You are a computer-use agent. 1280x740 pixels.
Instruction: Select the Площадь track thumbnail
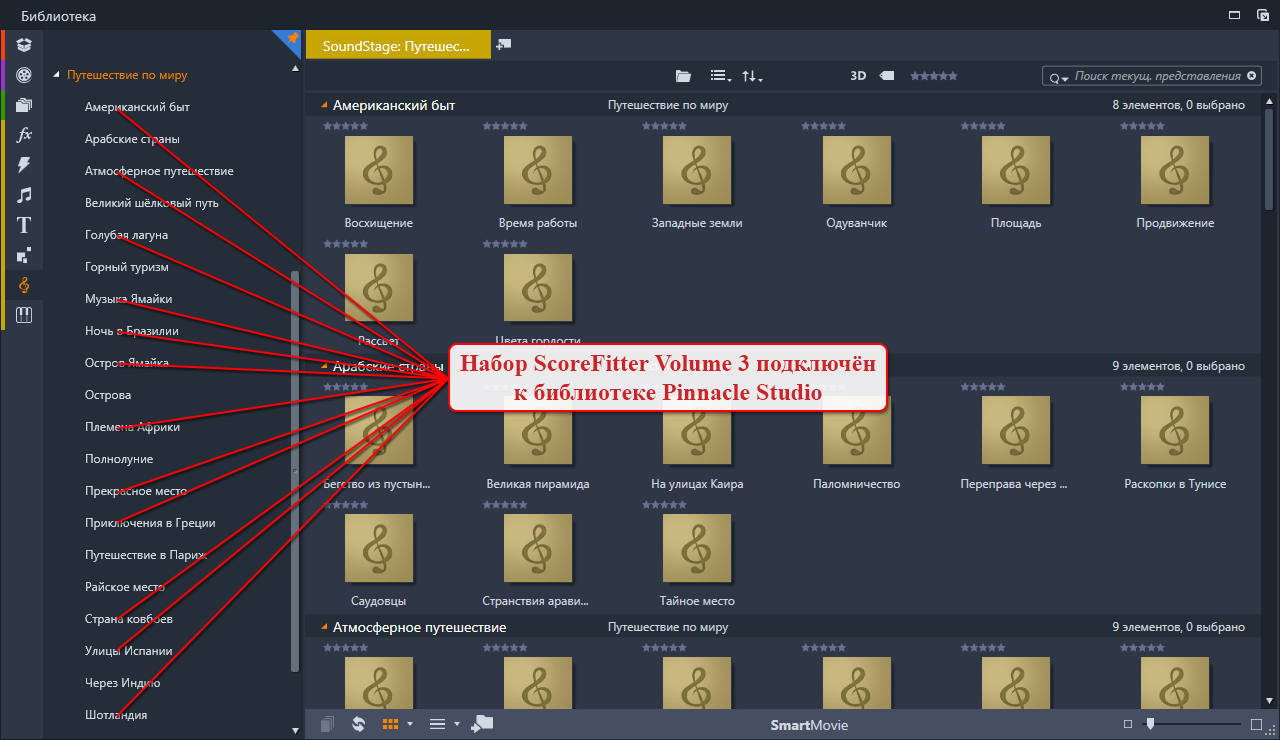[x=1016, y=170]
